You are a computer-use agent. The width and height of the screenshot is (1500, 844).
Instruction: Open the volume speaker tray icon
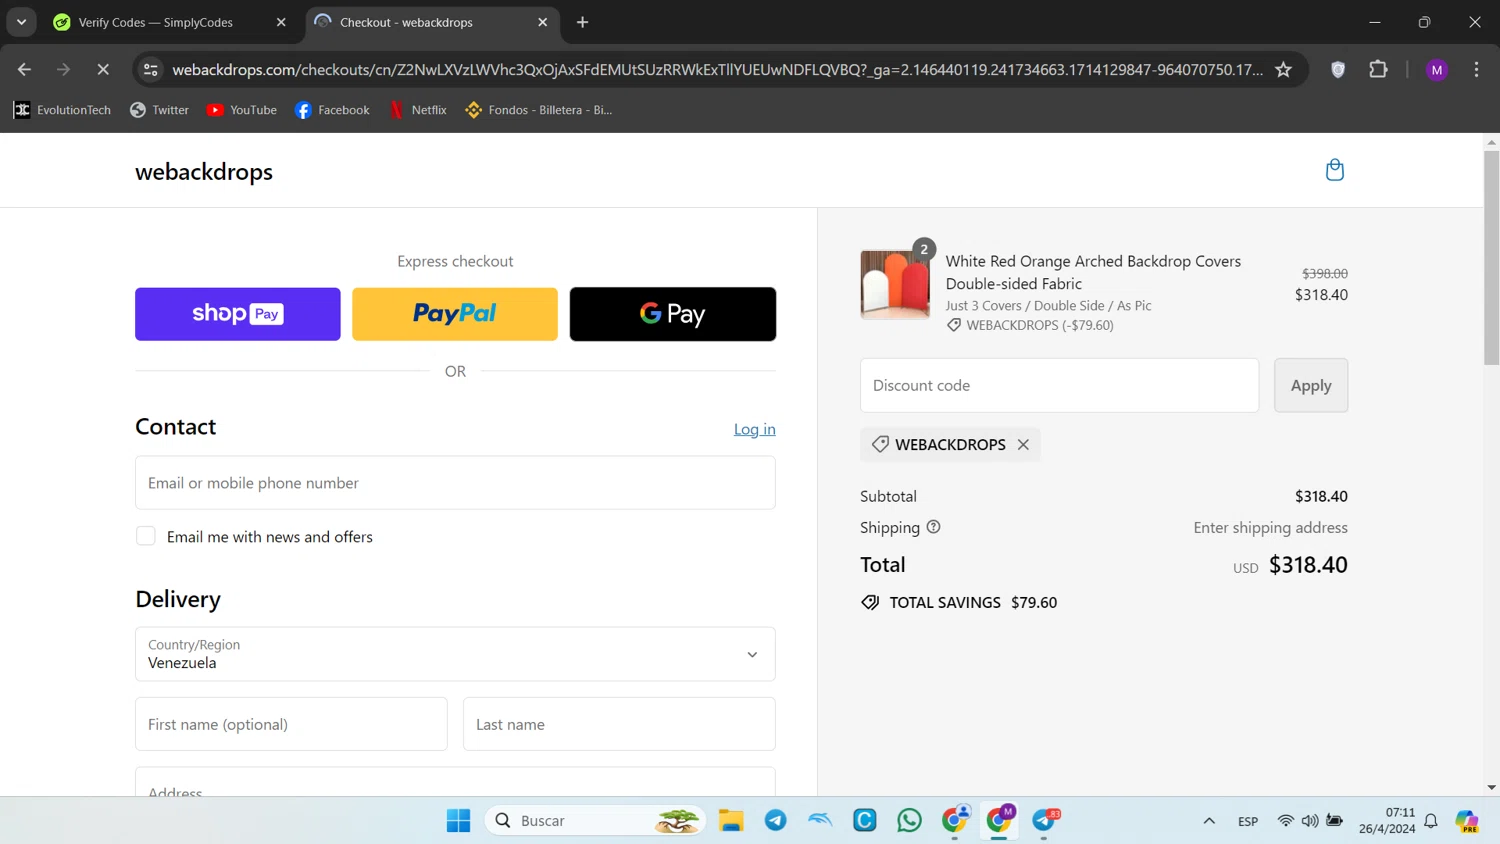pyautogui.click(x=1310, y=821)
